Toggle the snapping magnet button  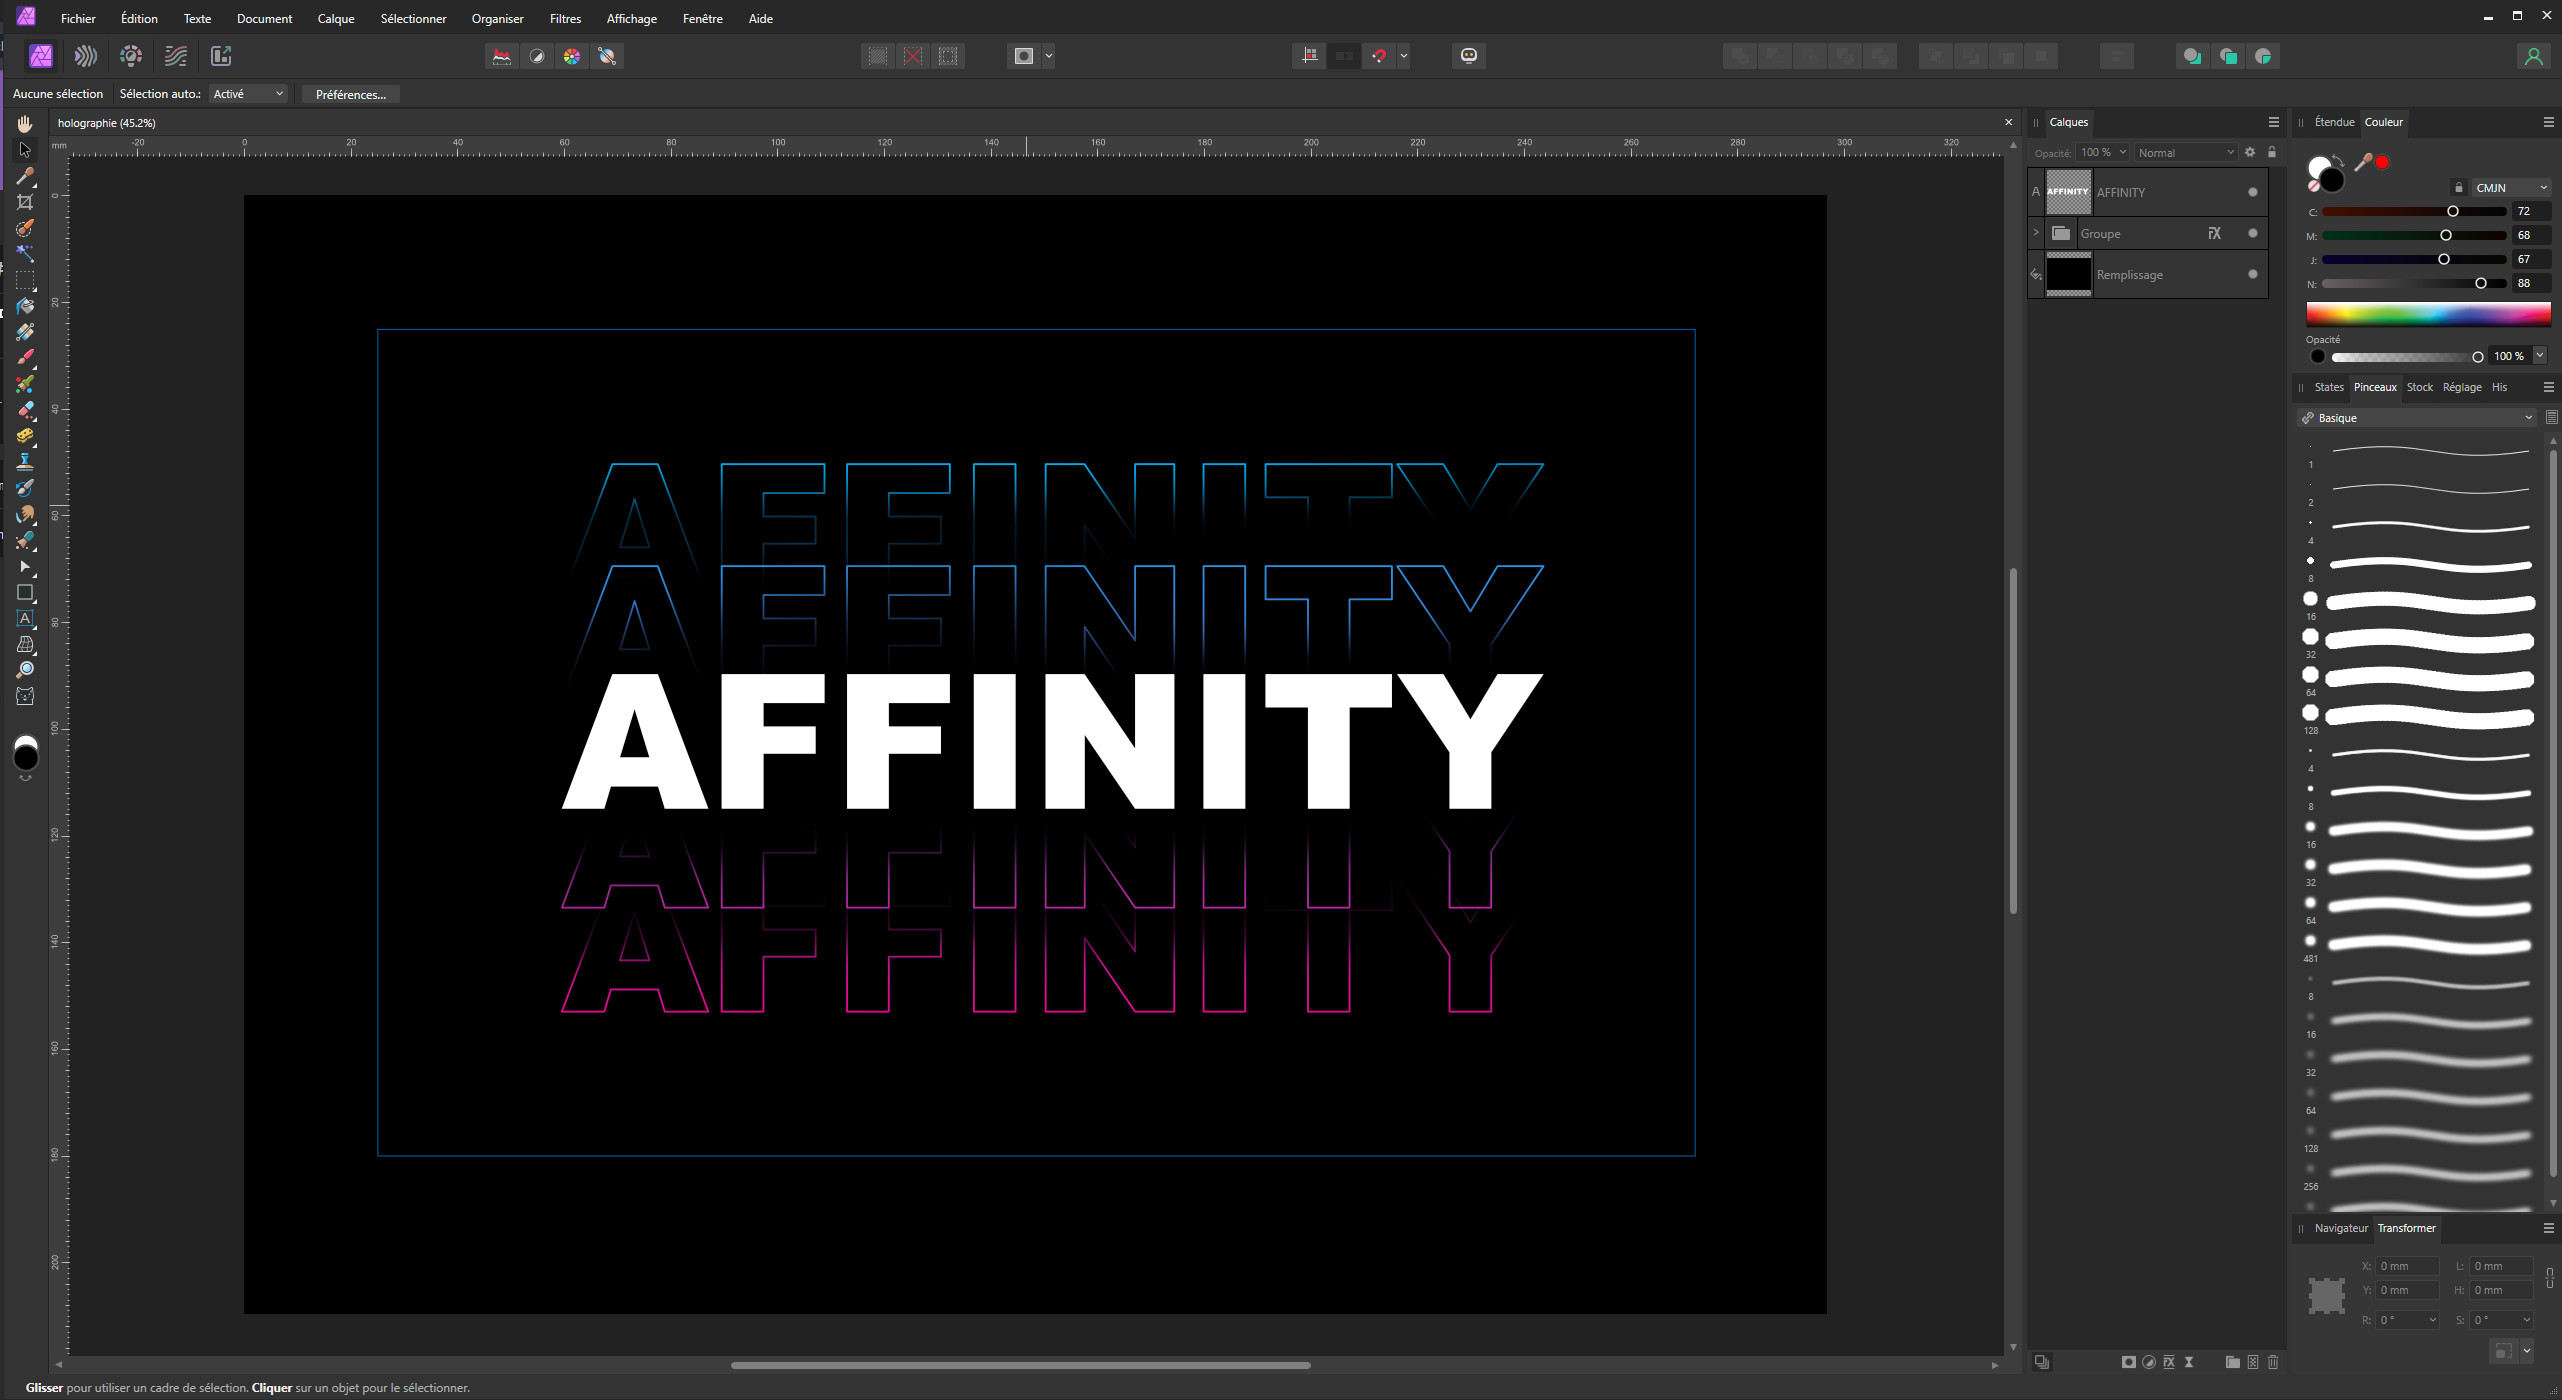click(x=1380, y=56)
